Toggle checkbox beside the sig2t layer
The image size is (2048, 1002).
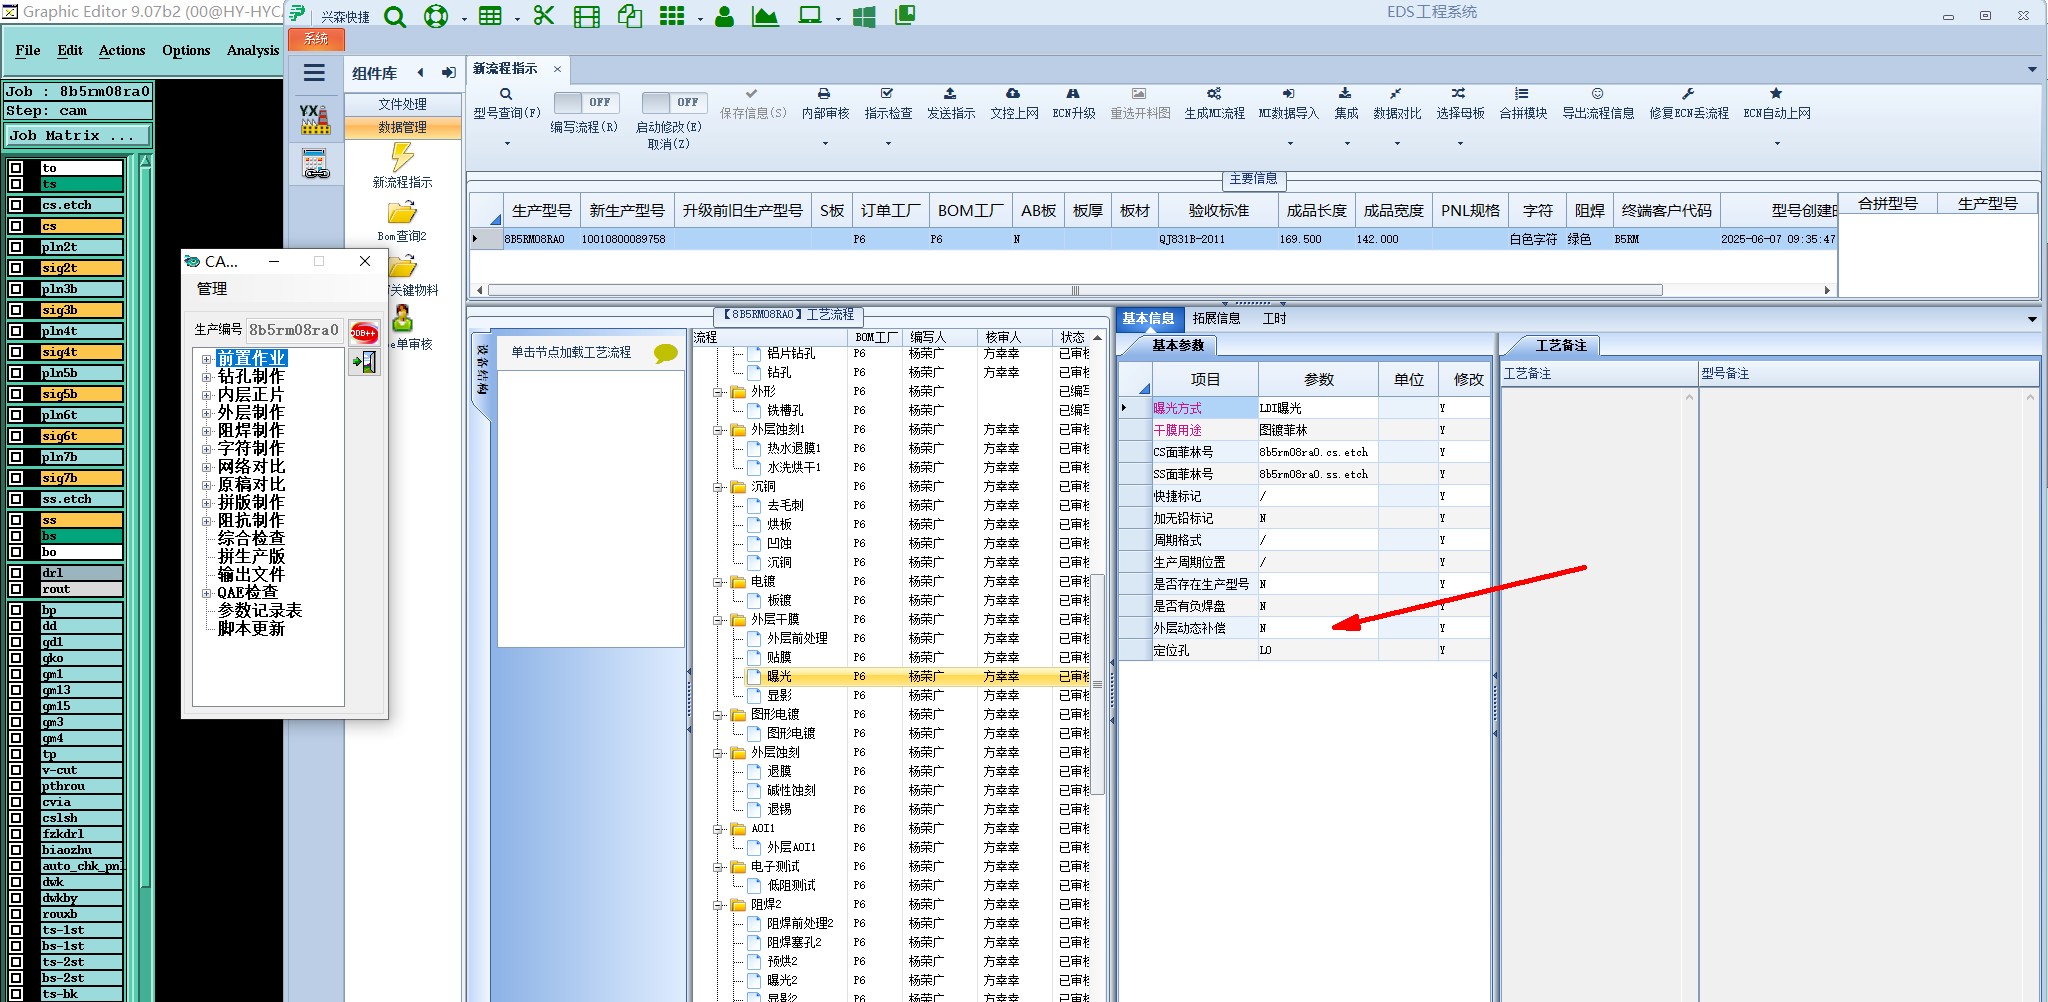click(x=16, y=268)
